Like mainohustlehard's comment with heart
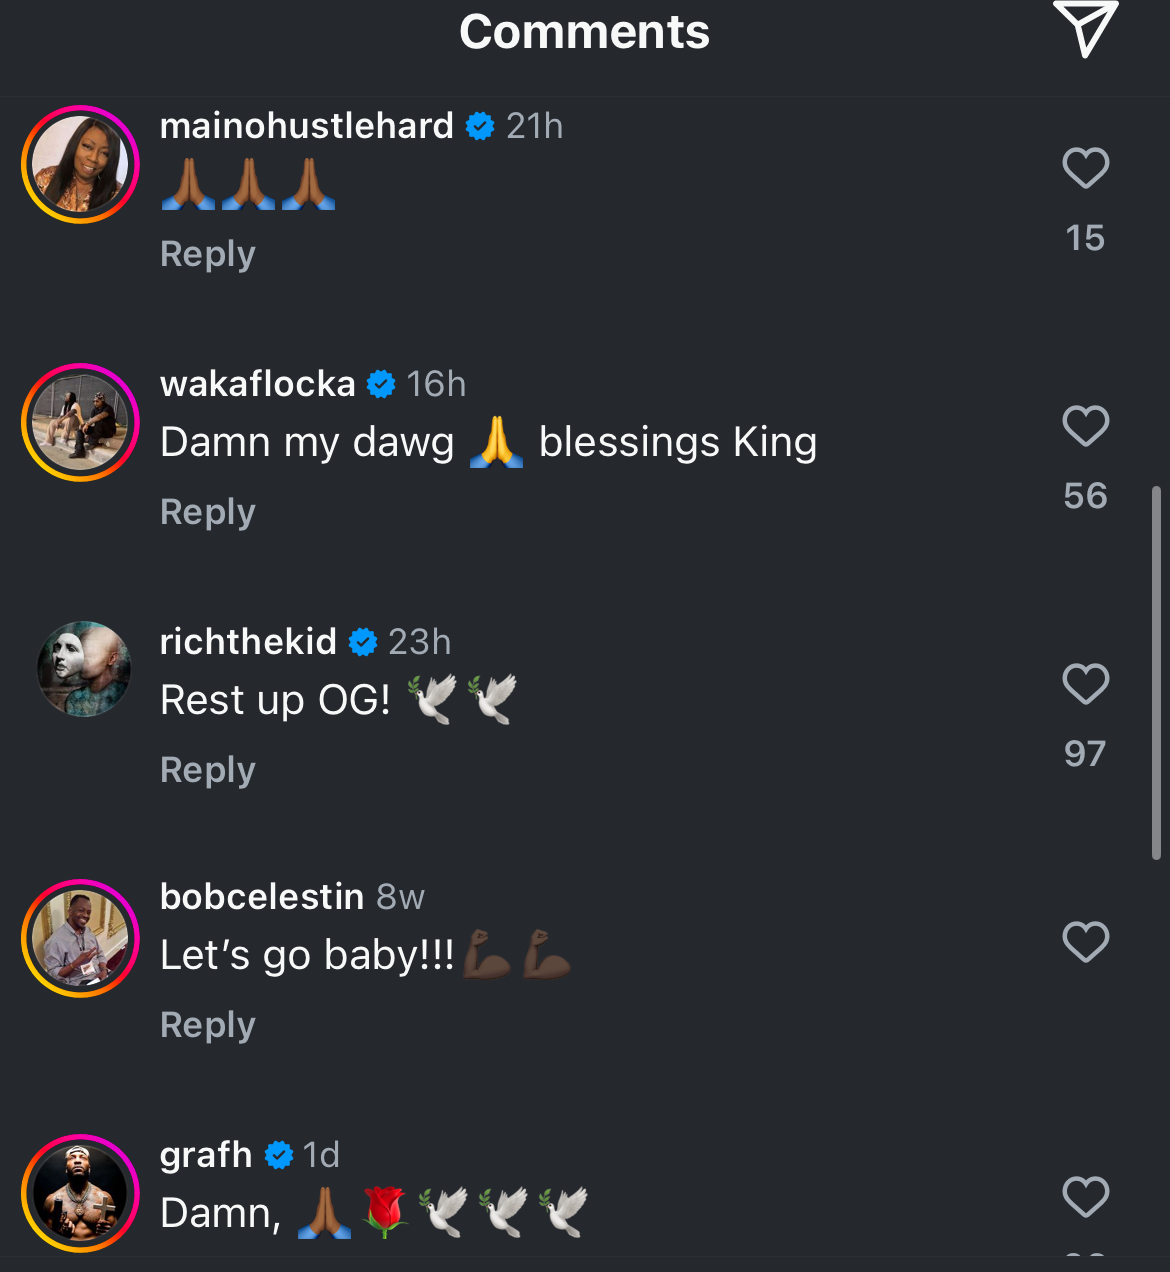Screen dimensions: 1170x1272 coord(1086,168)
